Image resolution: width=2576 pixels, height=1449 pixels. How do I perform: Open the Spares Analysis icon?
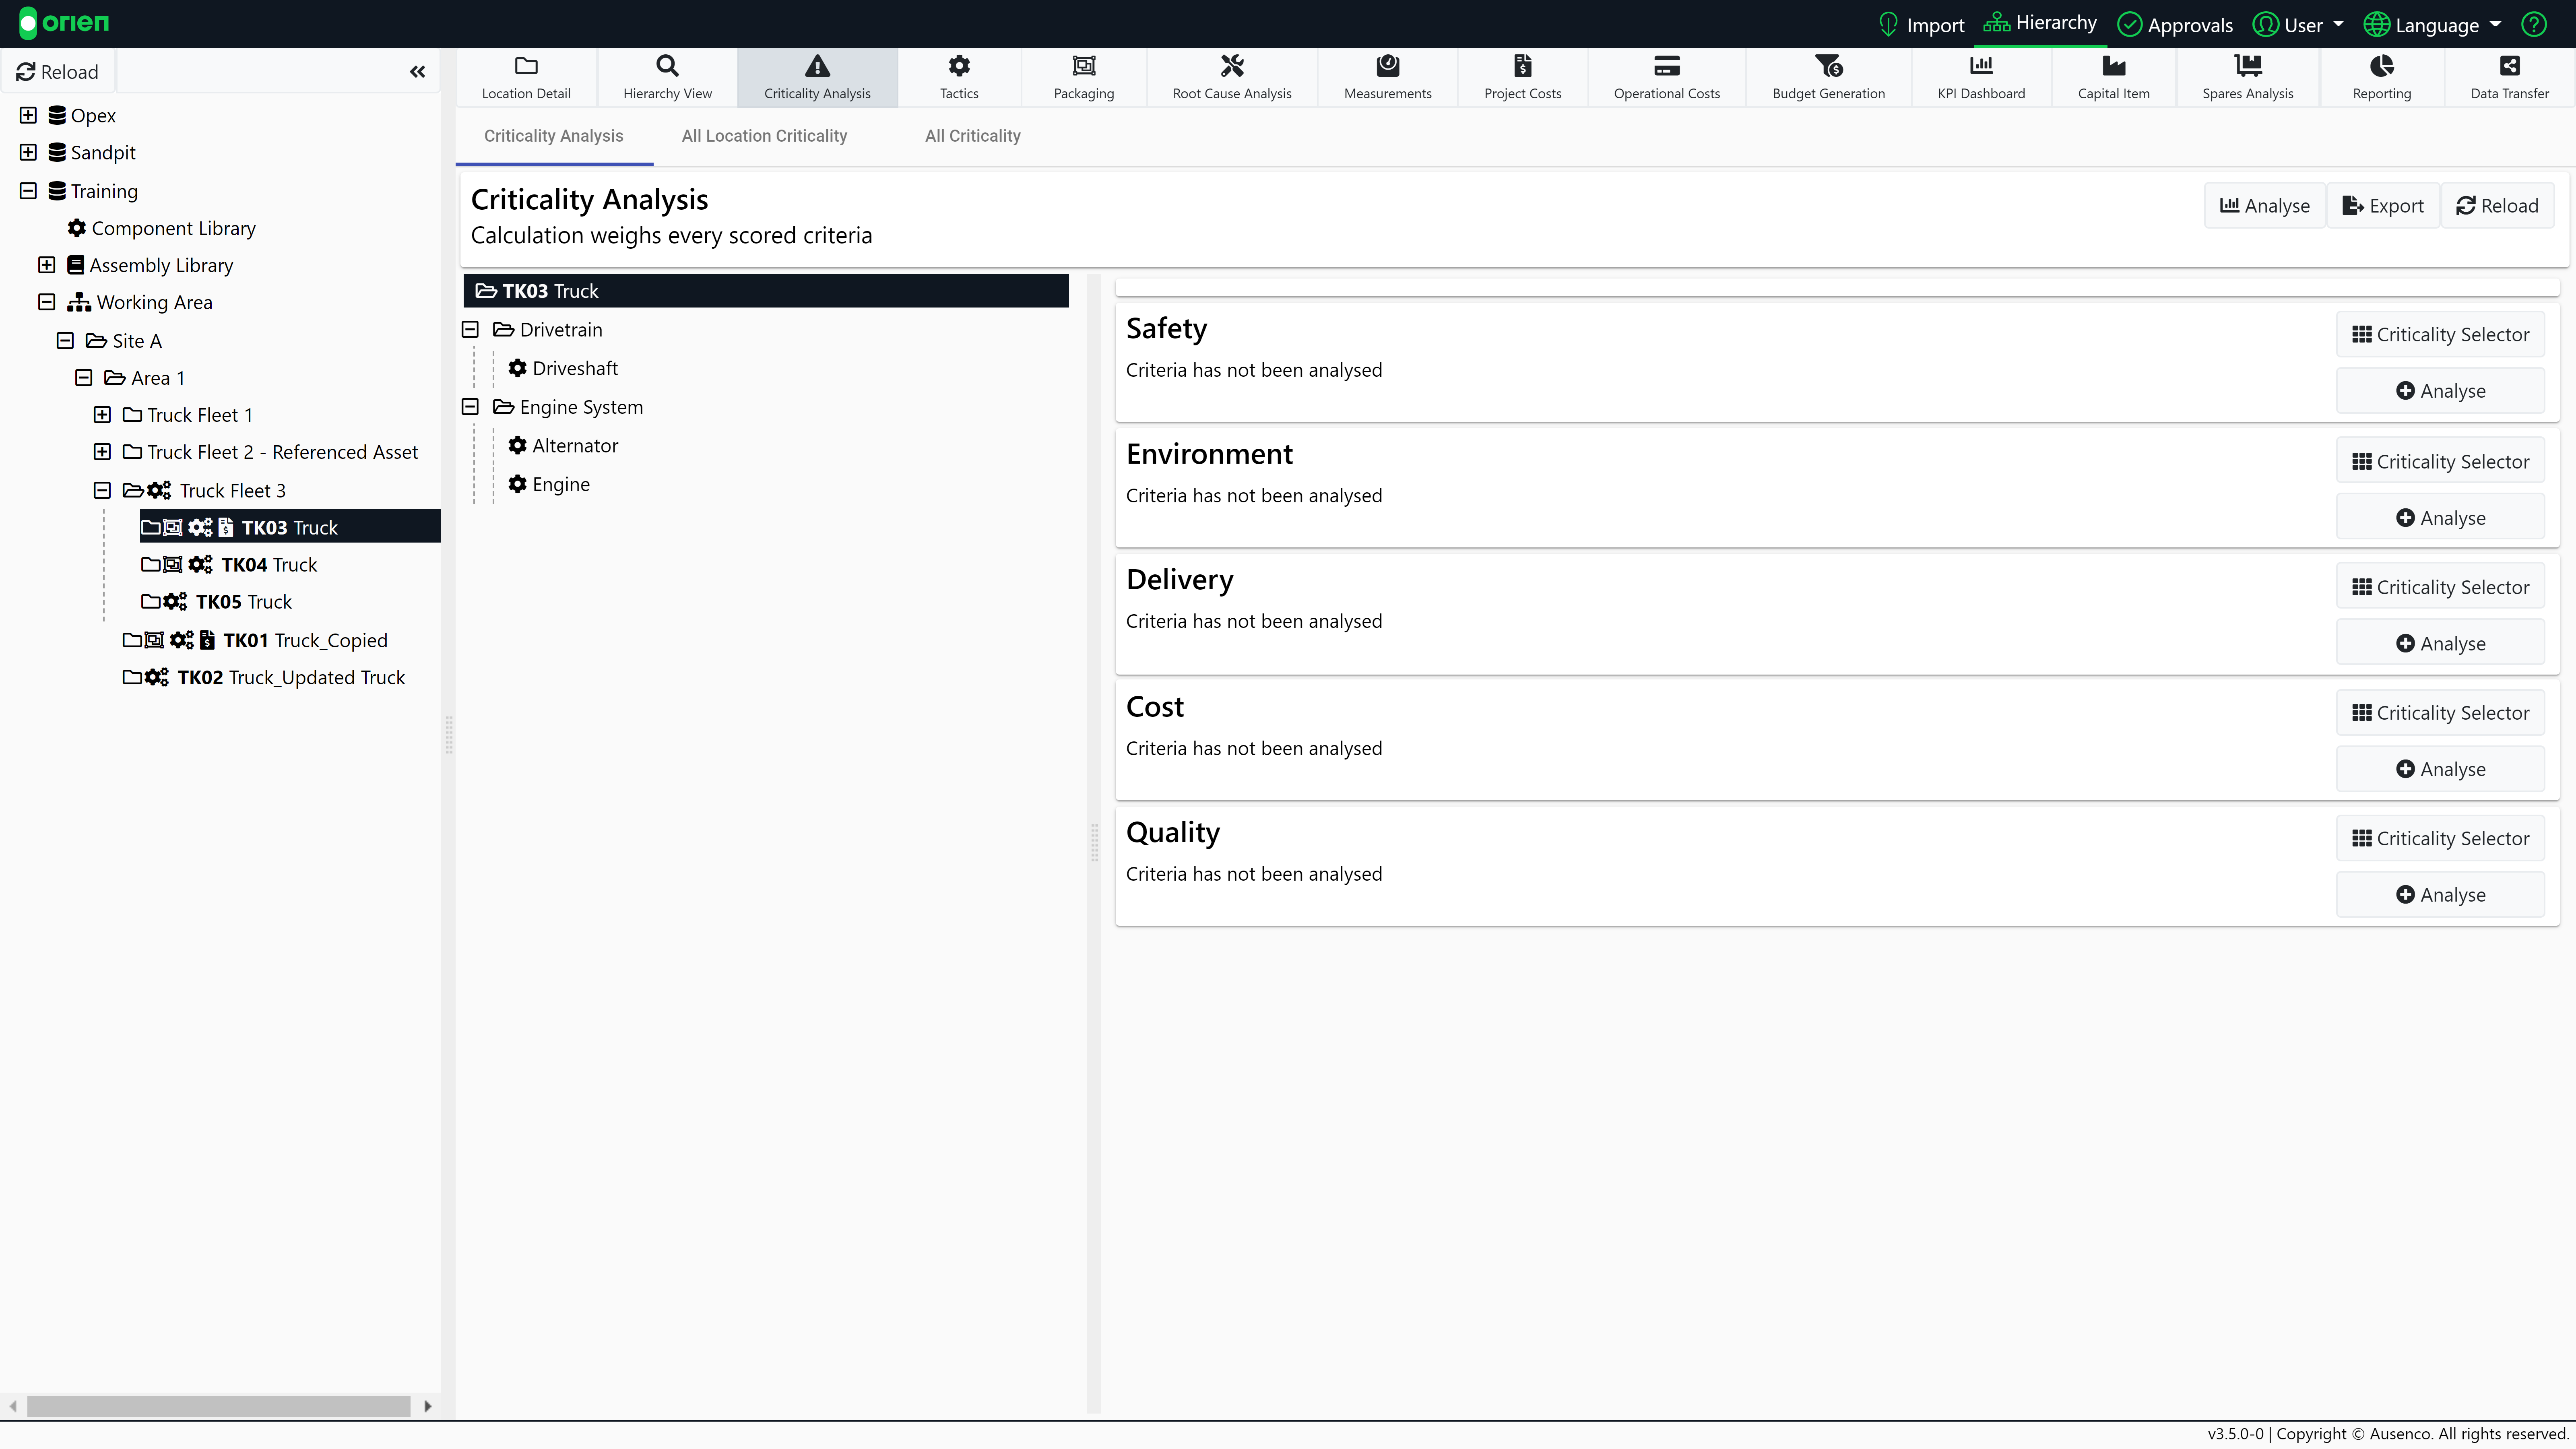(x=2248, y=66)
